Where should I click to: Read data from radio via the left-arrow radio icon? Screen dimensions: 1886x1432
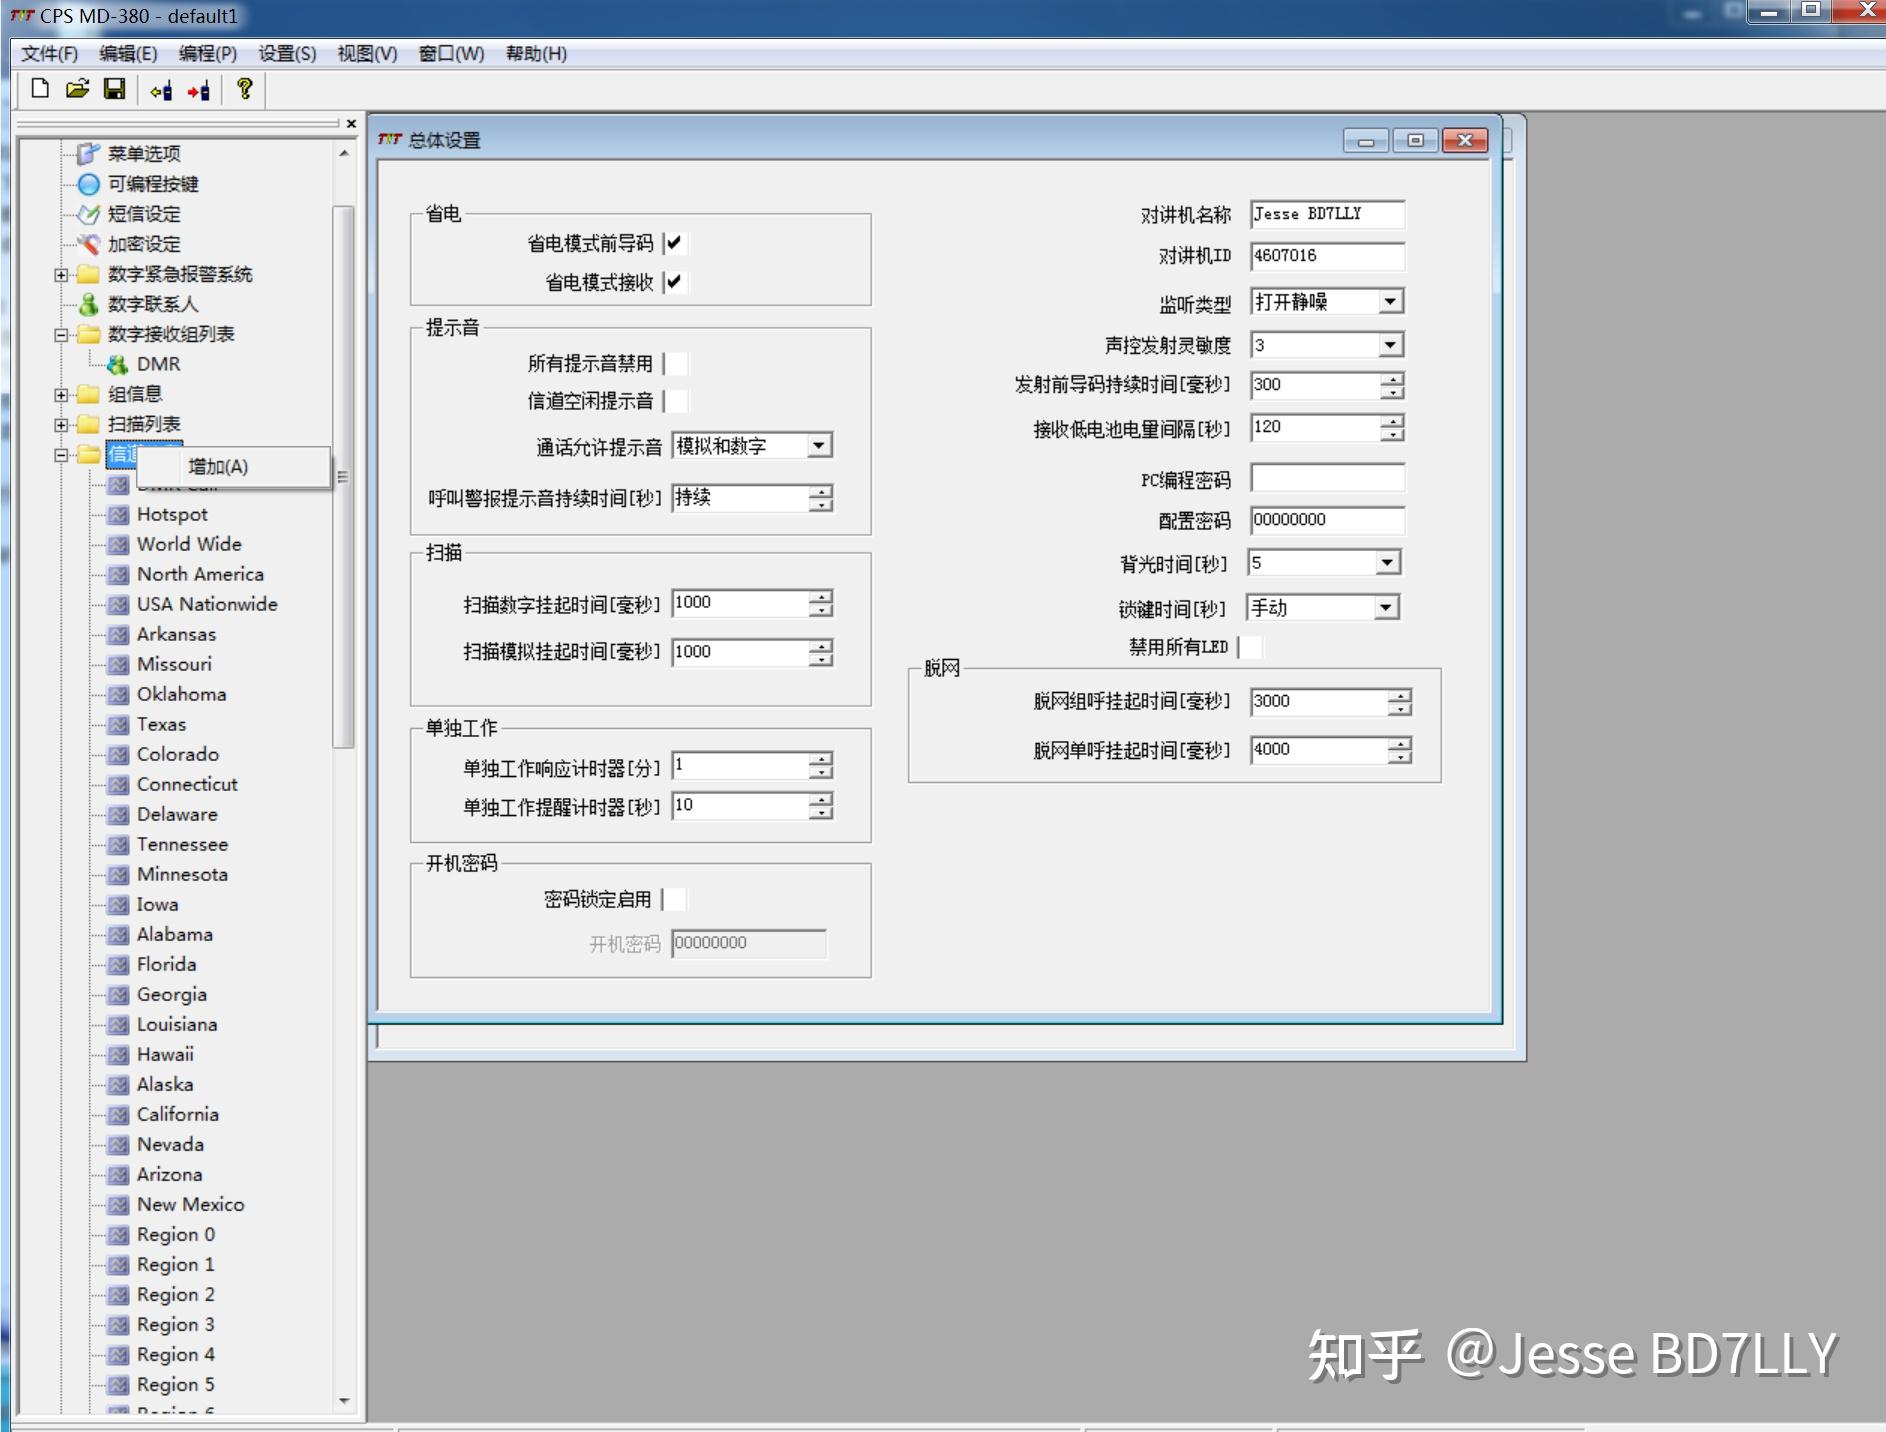coord(160,90)
